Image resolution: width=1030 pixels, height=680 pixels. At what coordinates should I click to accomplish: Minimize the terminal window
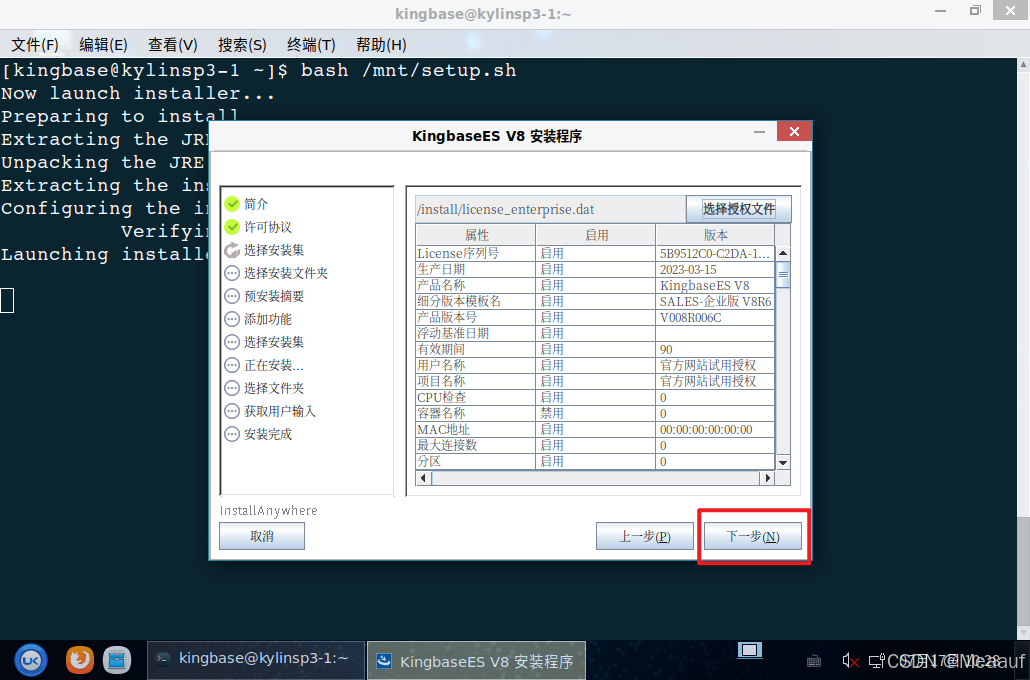click(941, 11)
